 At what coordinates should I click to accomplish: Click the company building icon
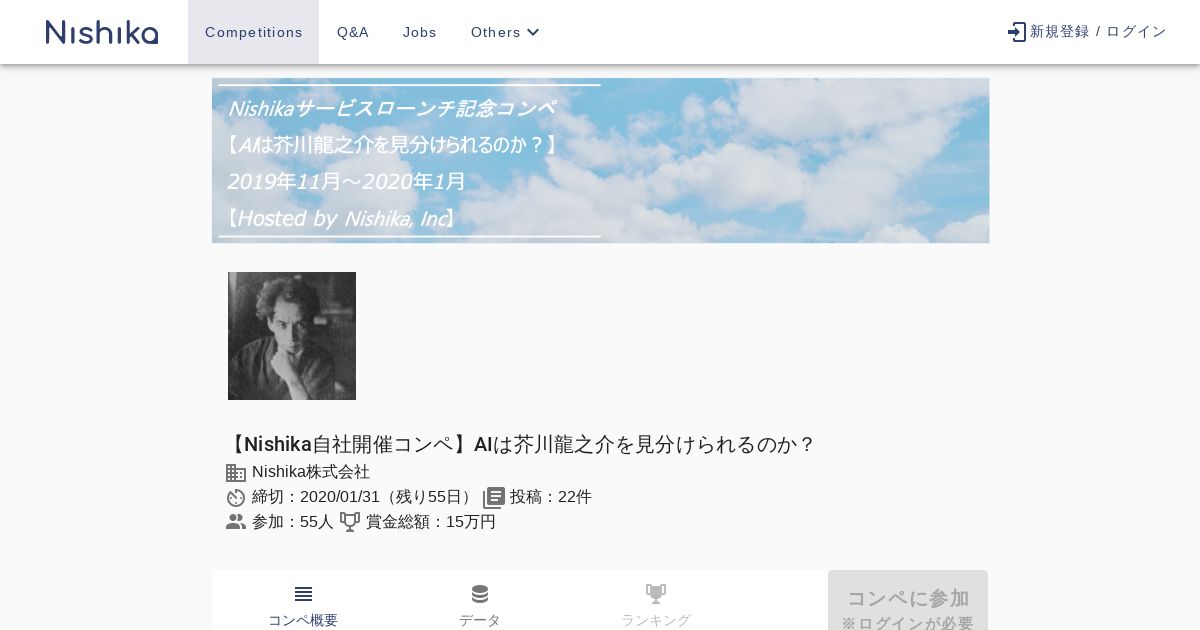tap(236, 473)
